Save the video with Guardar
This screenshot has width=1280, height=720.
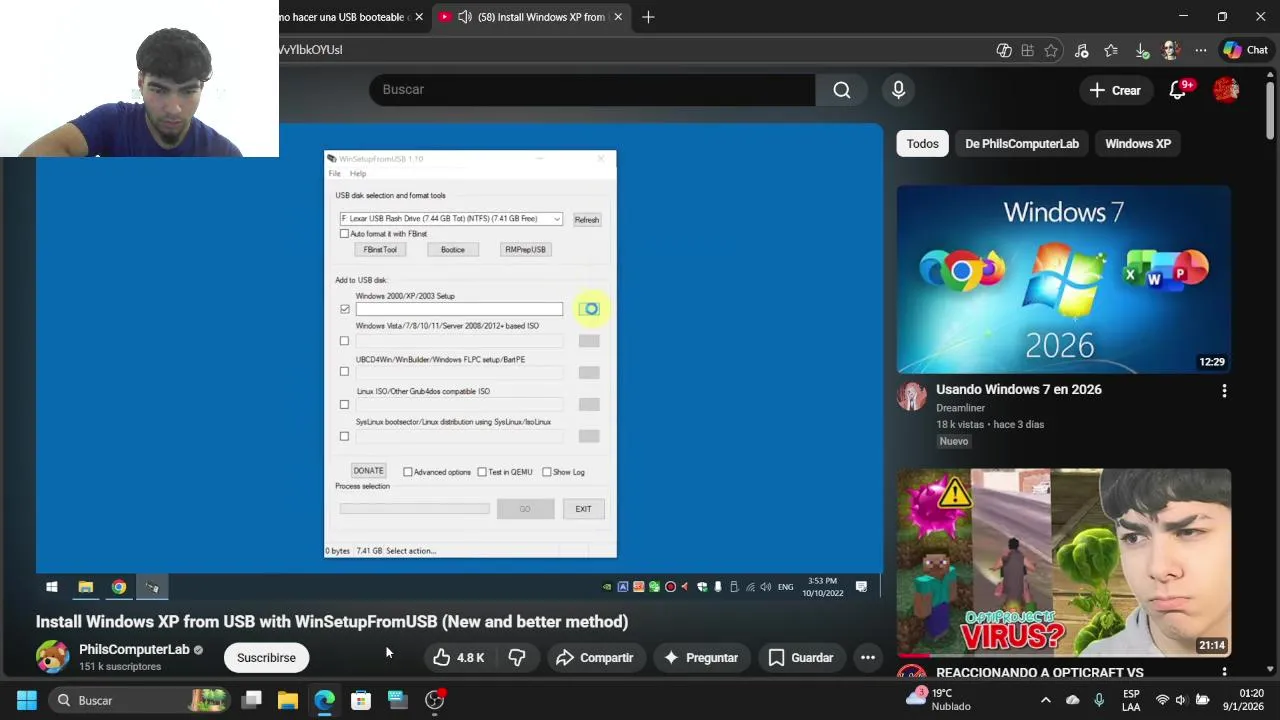(800, 658)
